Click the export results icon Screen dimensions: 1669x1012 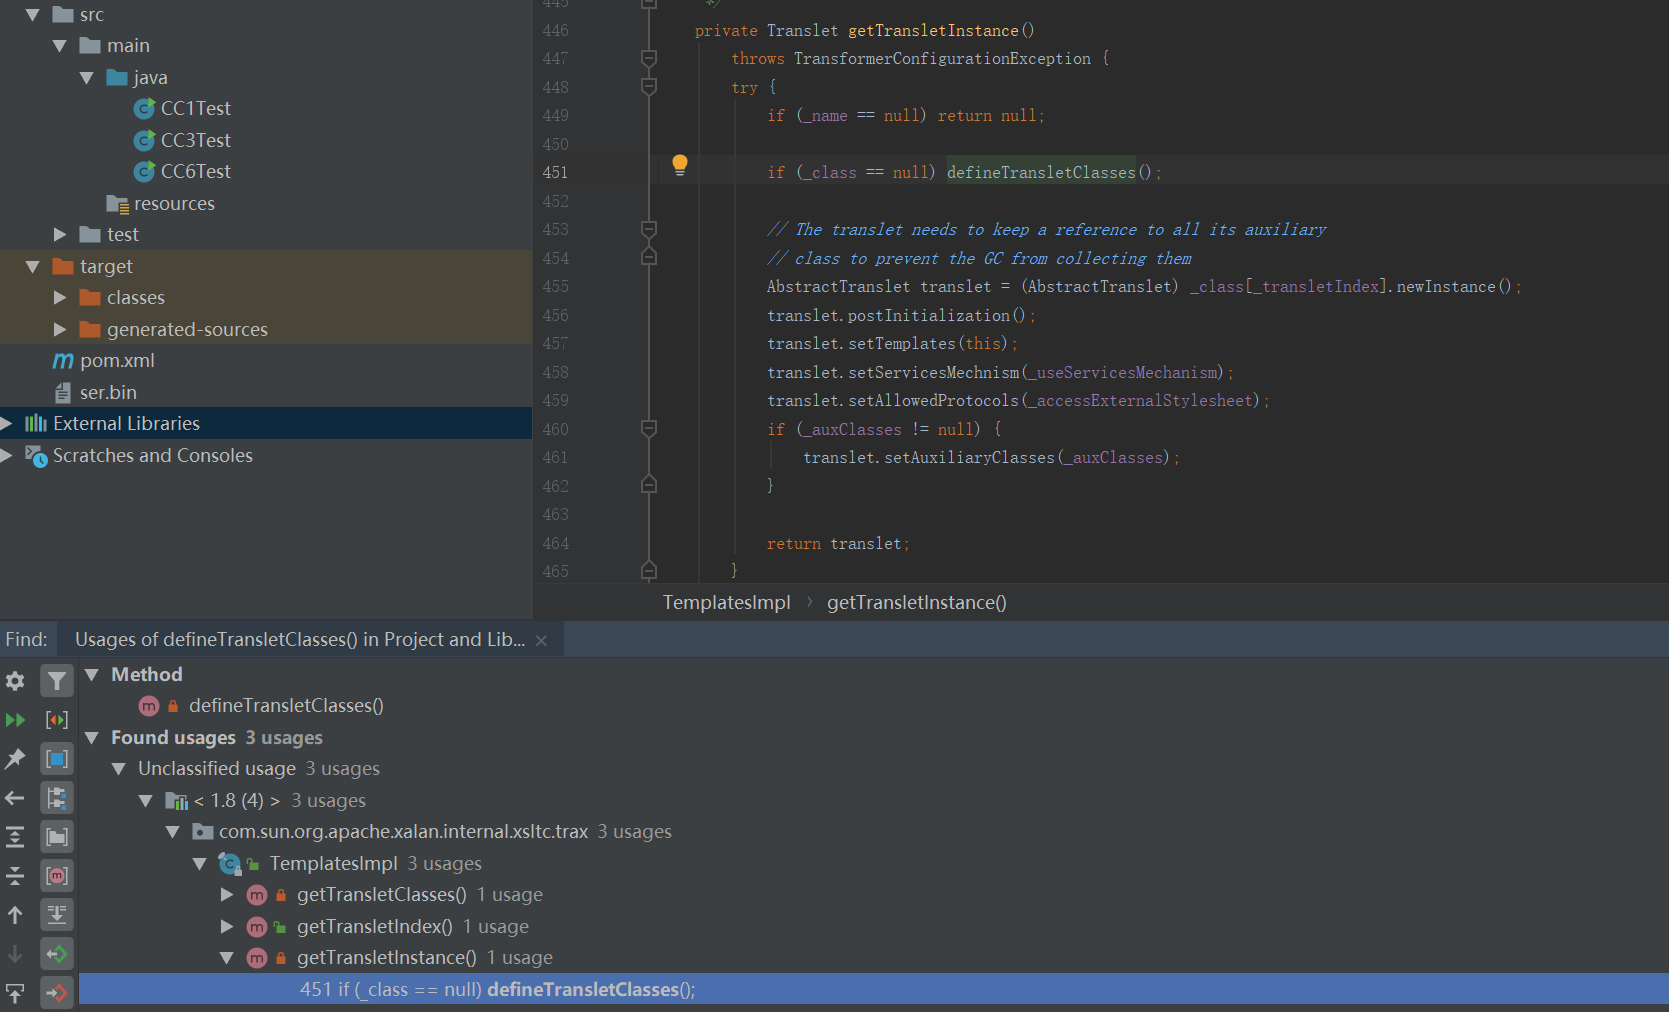tap(15, 993)
